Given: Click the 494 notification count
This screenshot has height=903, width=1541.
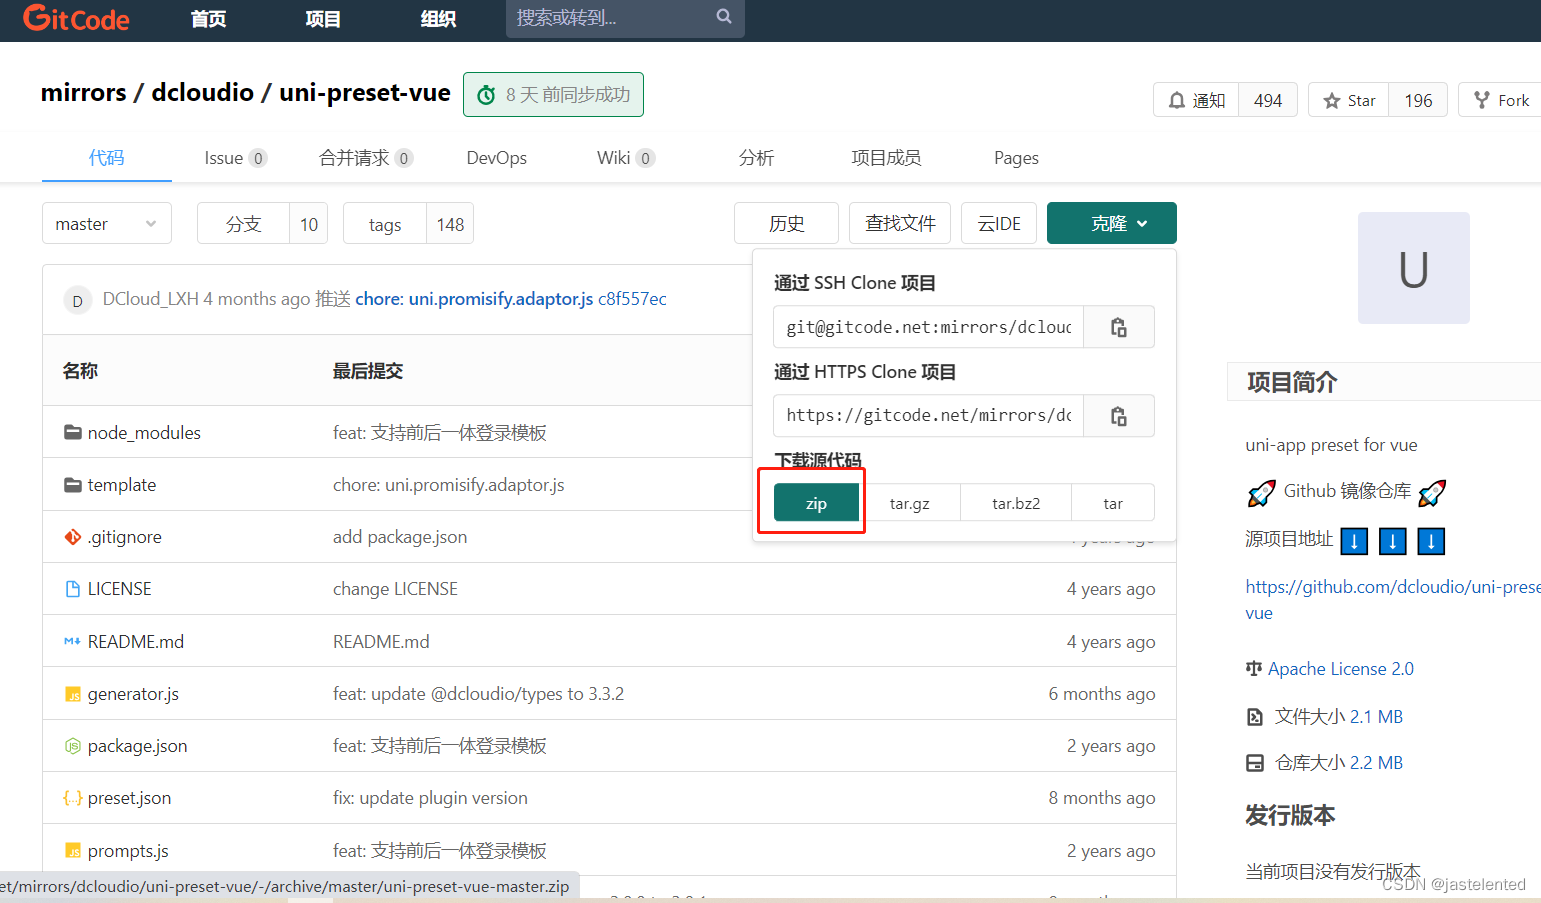Looking at the screenshot, I should 1268,100.
